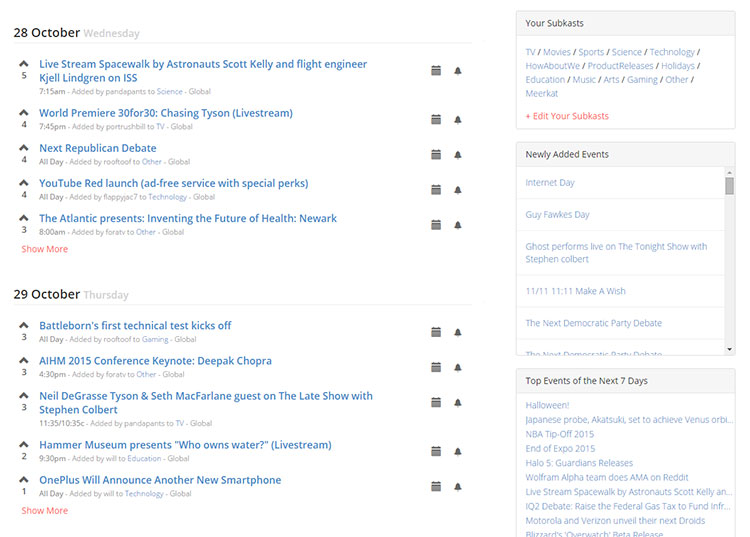Image resolution: width=750 pixels, height=537 pixels.
Task: Upvote World Premiere 30for30 Chasing Tyson
Action: 23,113
